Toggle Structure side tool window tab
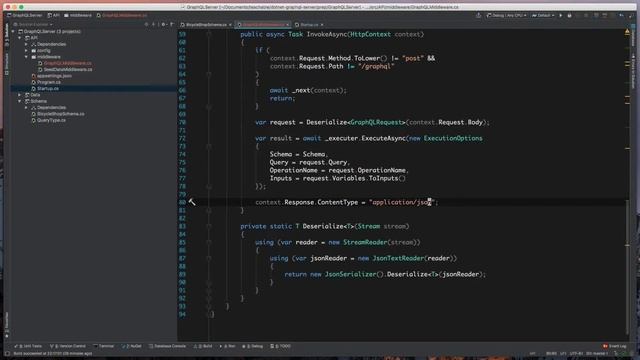Viewport: 640px width, 360px height. point(7,64)
